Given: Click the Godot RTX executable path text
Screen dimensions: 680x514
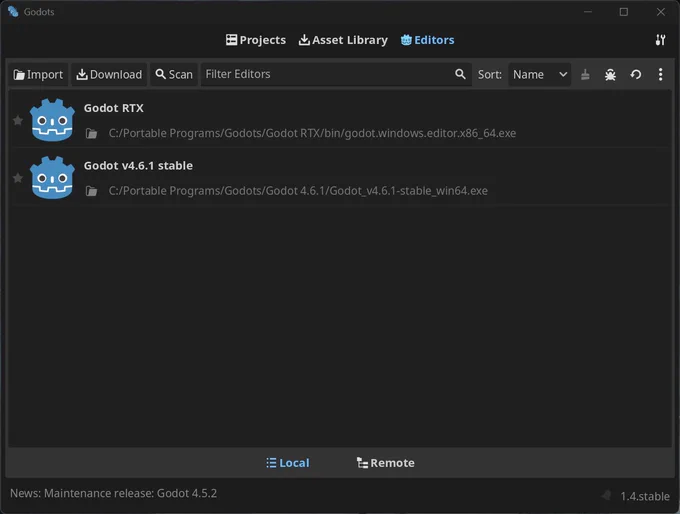Looking at the screenshot, I should click(x=312, y=133).
